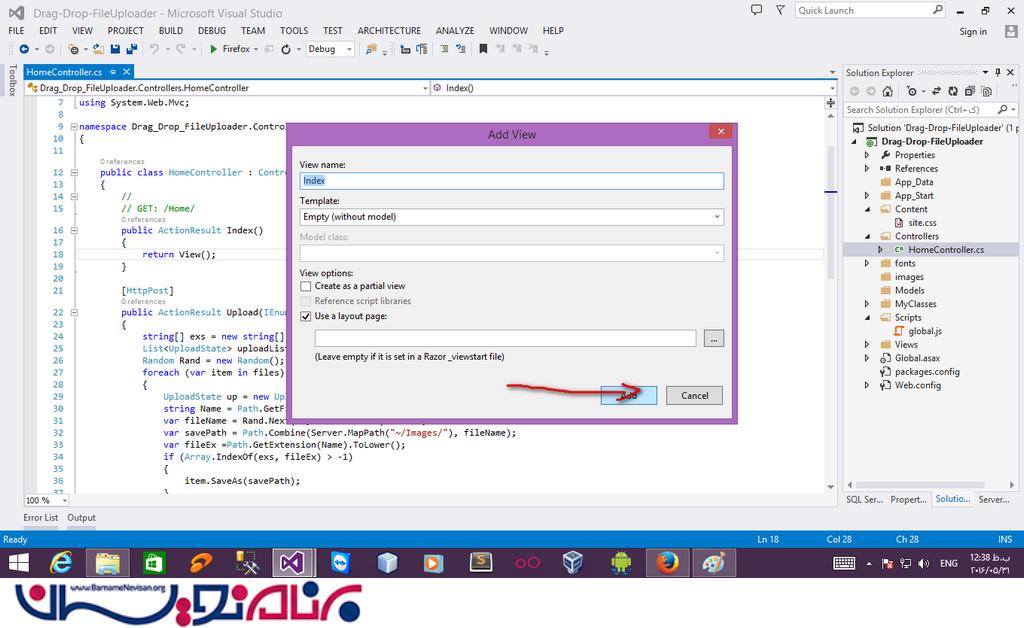Uncheck Use a layout page
Viewport: 1024px width, 628px height.
306,316
